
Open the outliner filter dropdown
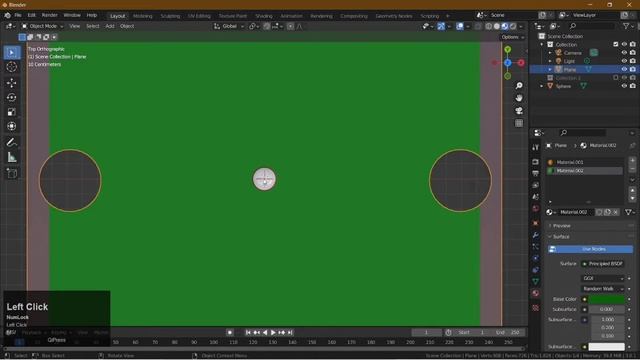coord(628,26)
